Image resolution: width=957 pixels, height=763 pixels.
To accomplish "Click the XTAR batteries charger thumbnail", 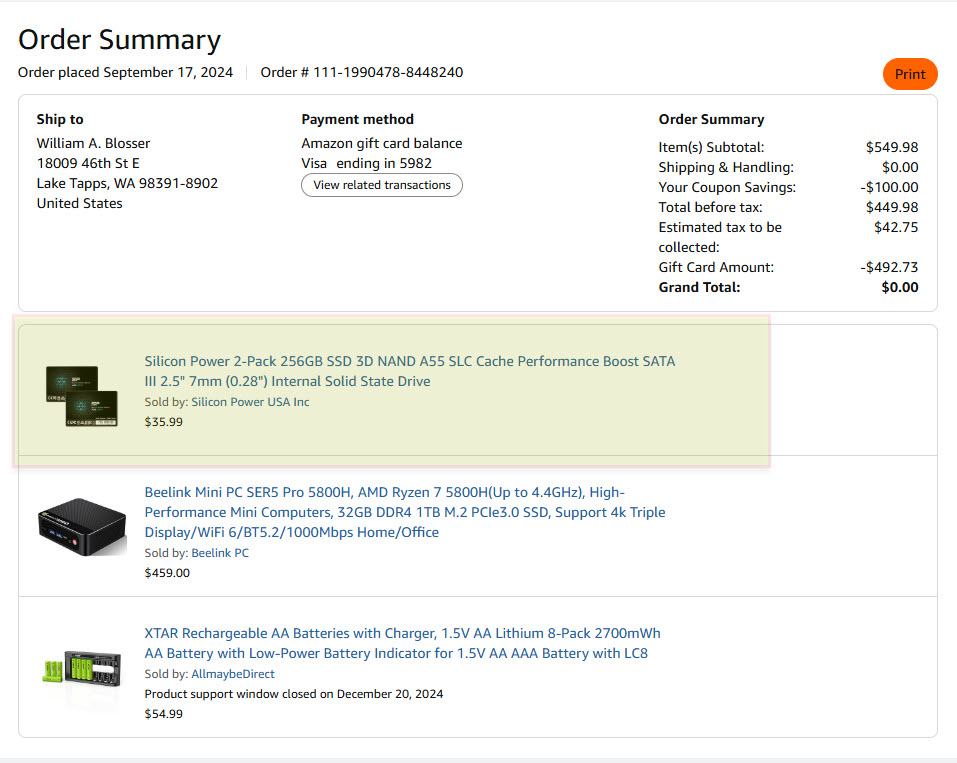I will 81,665.
